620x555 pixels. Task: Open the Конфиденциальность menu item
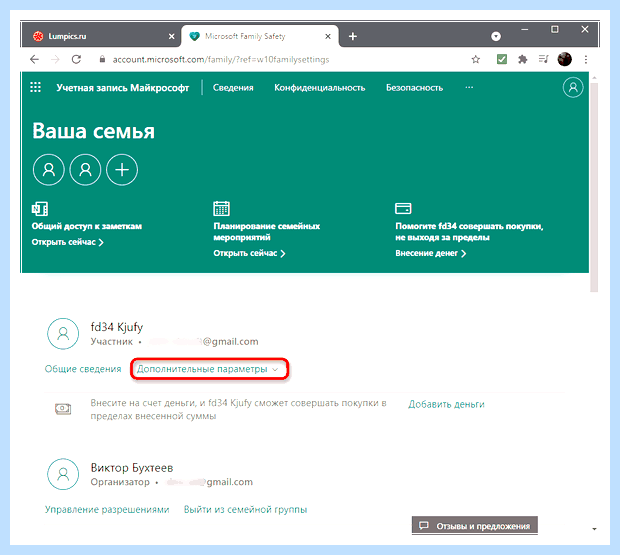tap(320, 88)
